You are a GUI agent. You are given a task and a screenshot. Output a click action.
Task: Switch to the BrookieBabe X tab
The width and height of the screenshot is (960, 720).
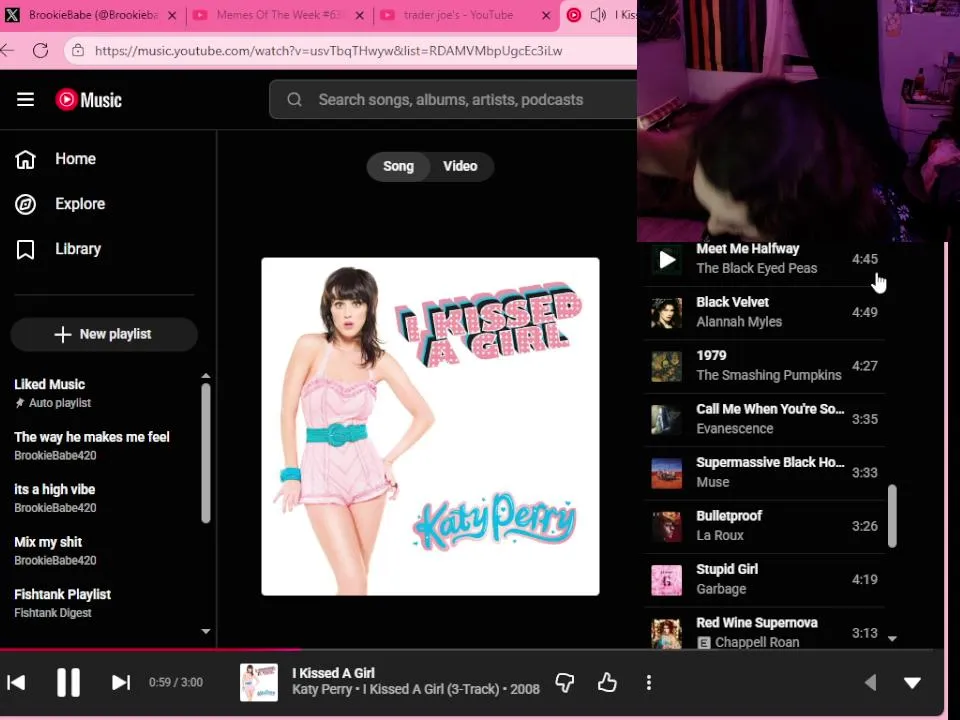pyautogui.click(x=93, y=15)
